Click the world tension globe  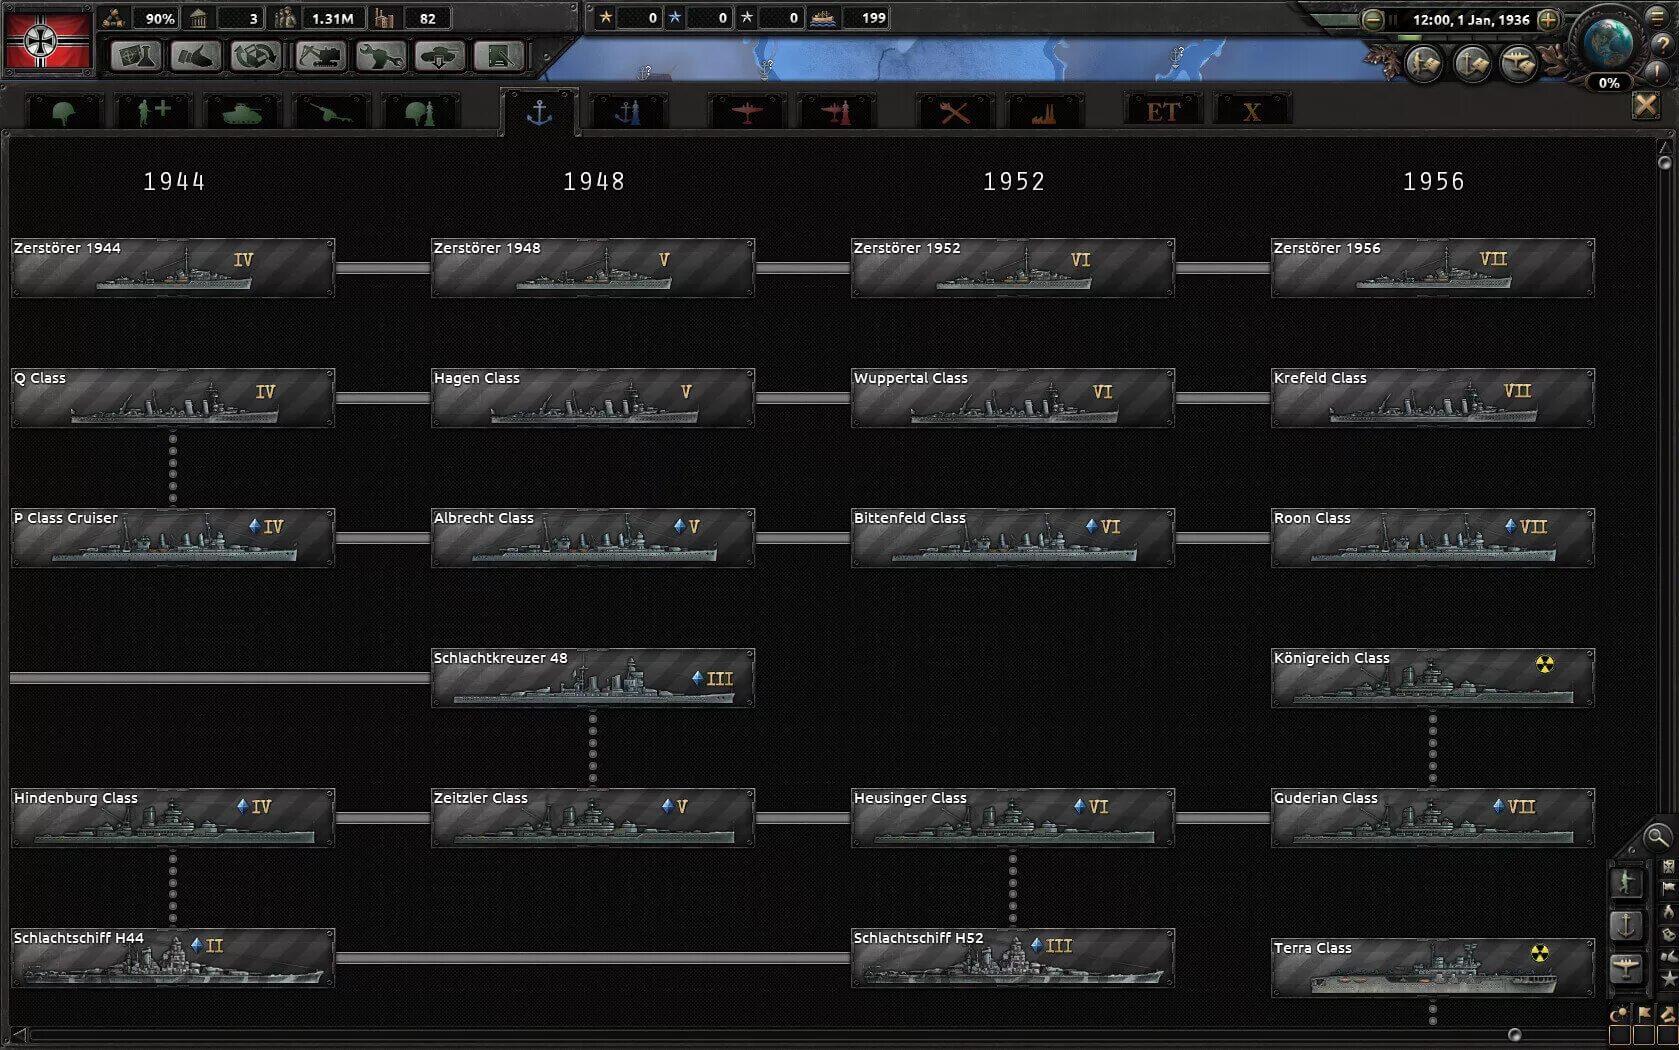1607,43
